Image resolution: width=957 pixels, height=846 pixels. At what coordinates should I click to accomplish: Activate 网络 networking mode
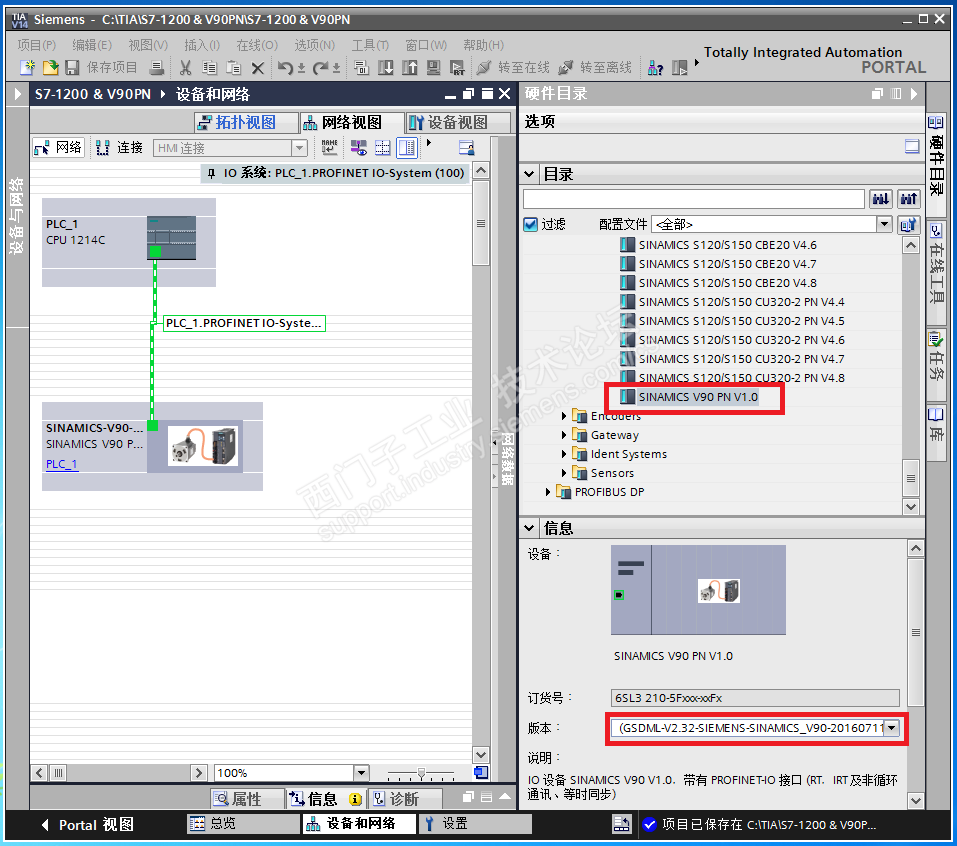pos(59,147)
